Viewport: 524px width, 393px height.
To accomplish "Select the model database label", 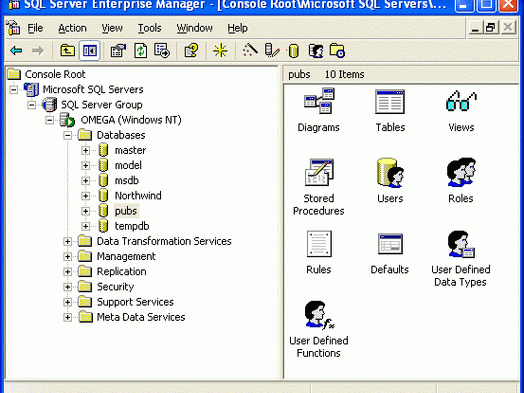I will pyautogui.click(x=128, y=165).
